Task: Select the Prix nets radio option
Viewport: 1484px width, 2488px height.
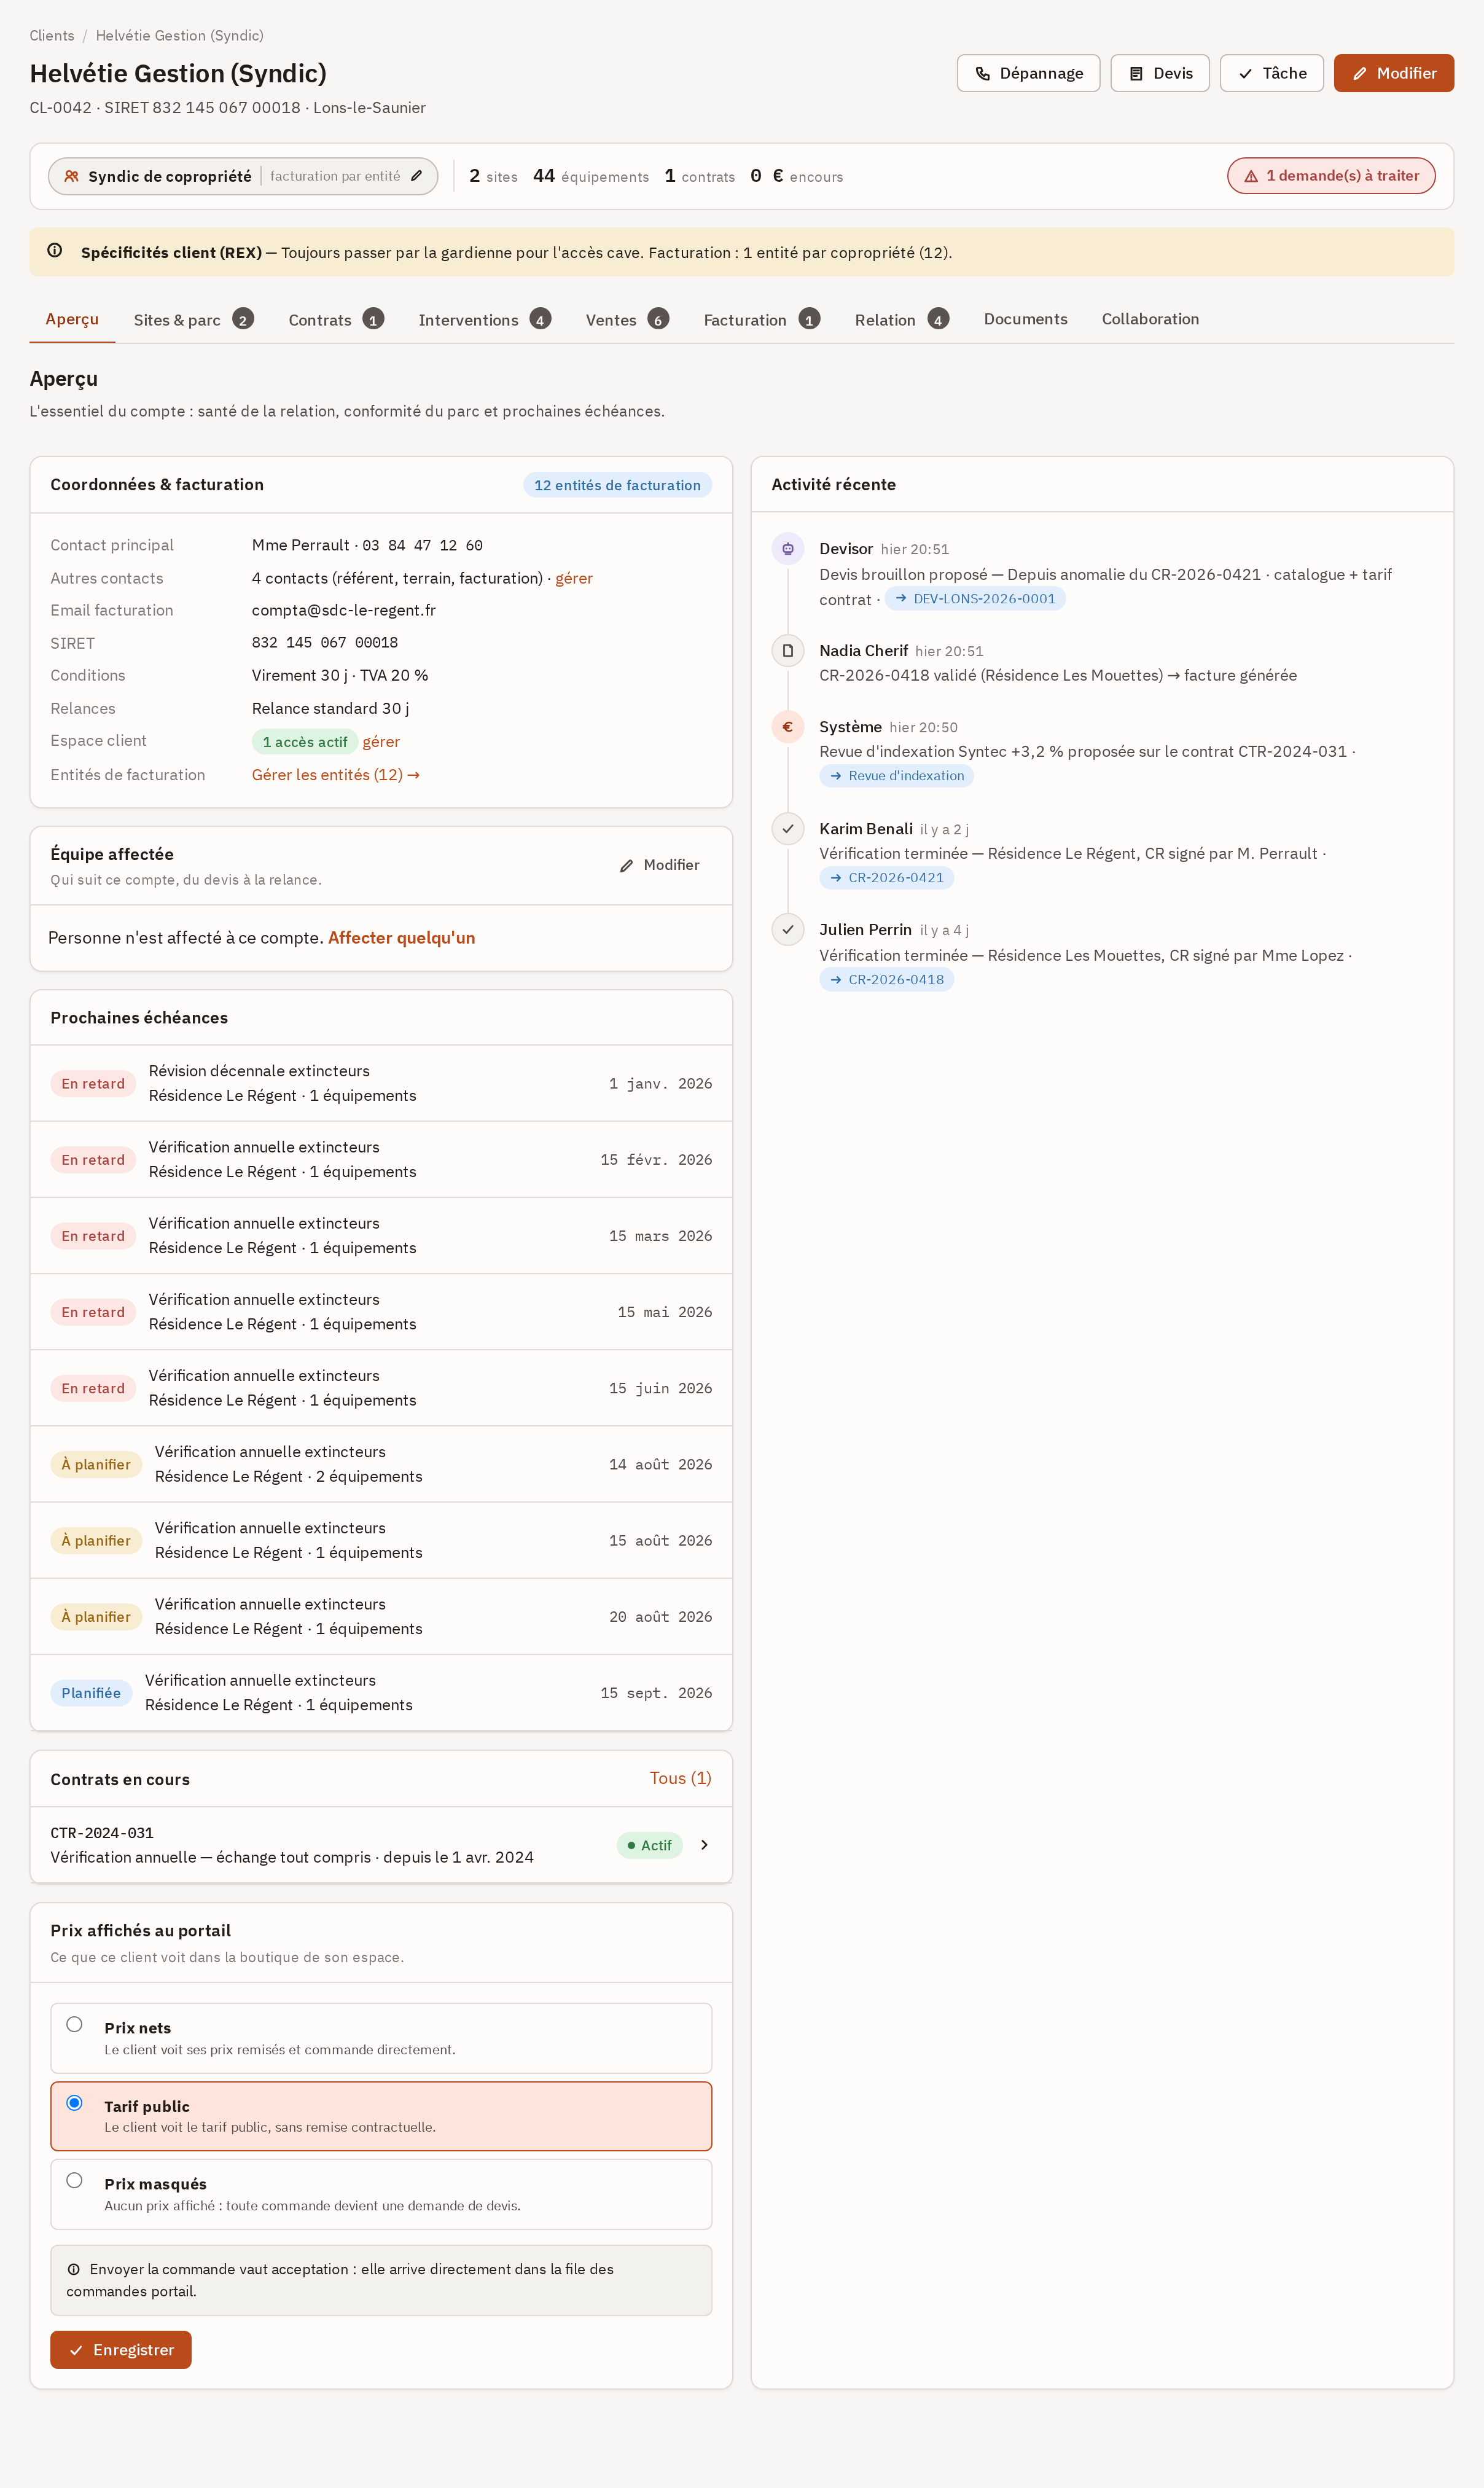Action: (x=74, y=2024)
